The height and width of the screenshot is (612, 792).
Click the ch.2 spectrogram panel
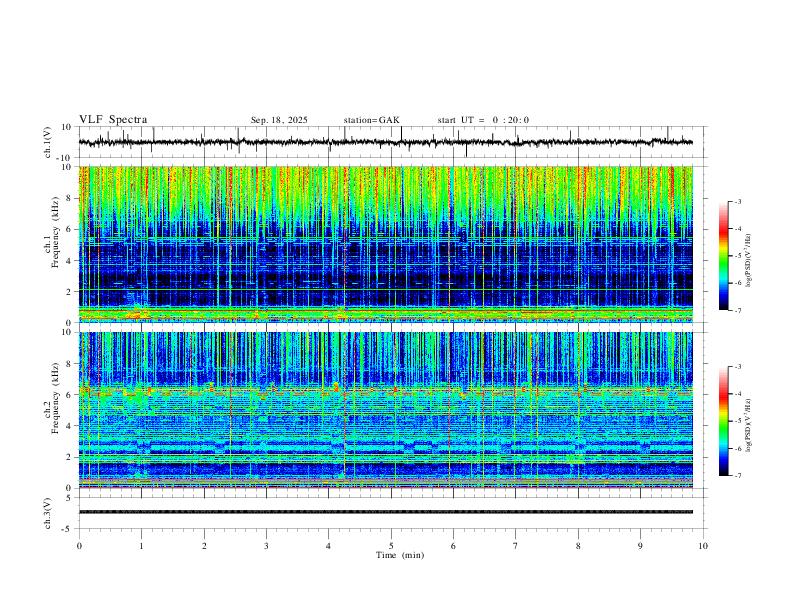(386, 410)
